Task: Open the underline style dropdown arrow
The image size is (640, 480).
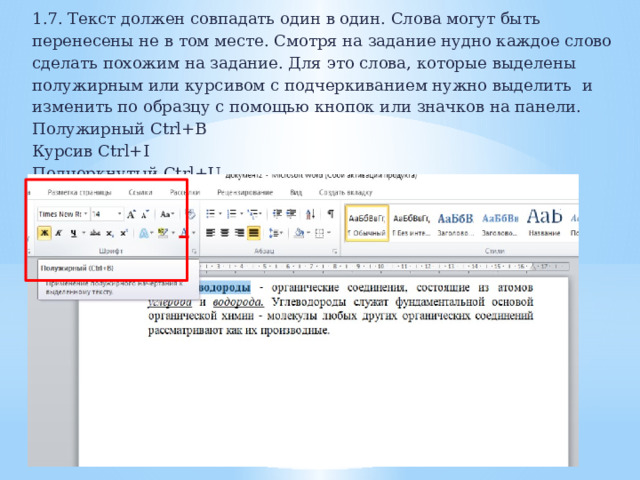Action: coord(83,233)
